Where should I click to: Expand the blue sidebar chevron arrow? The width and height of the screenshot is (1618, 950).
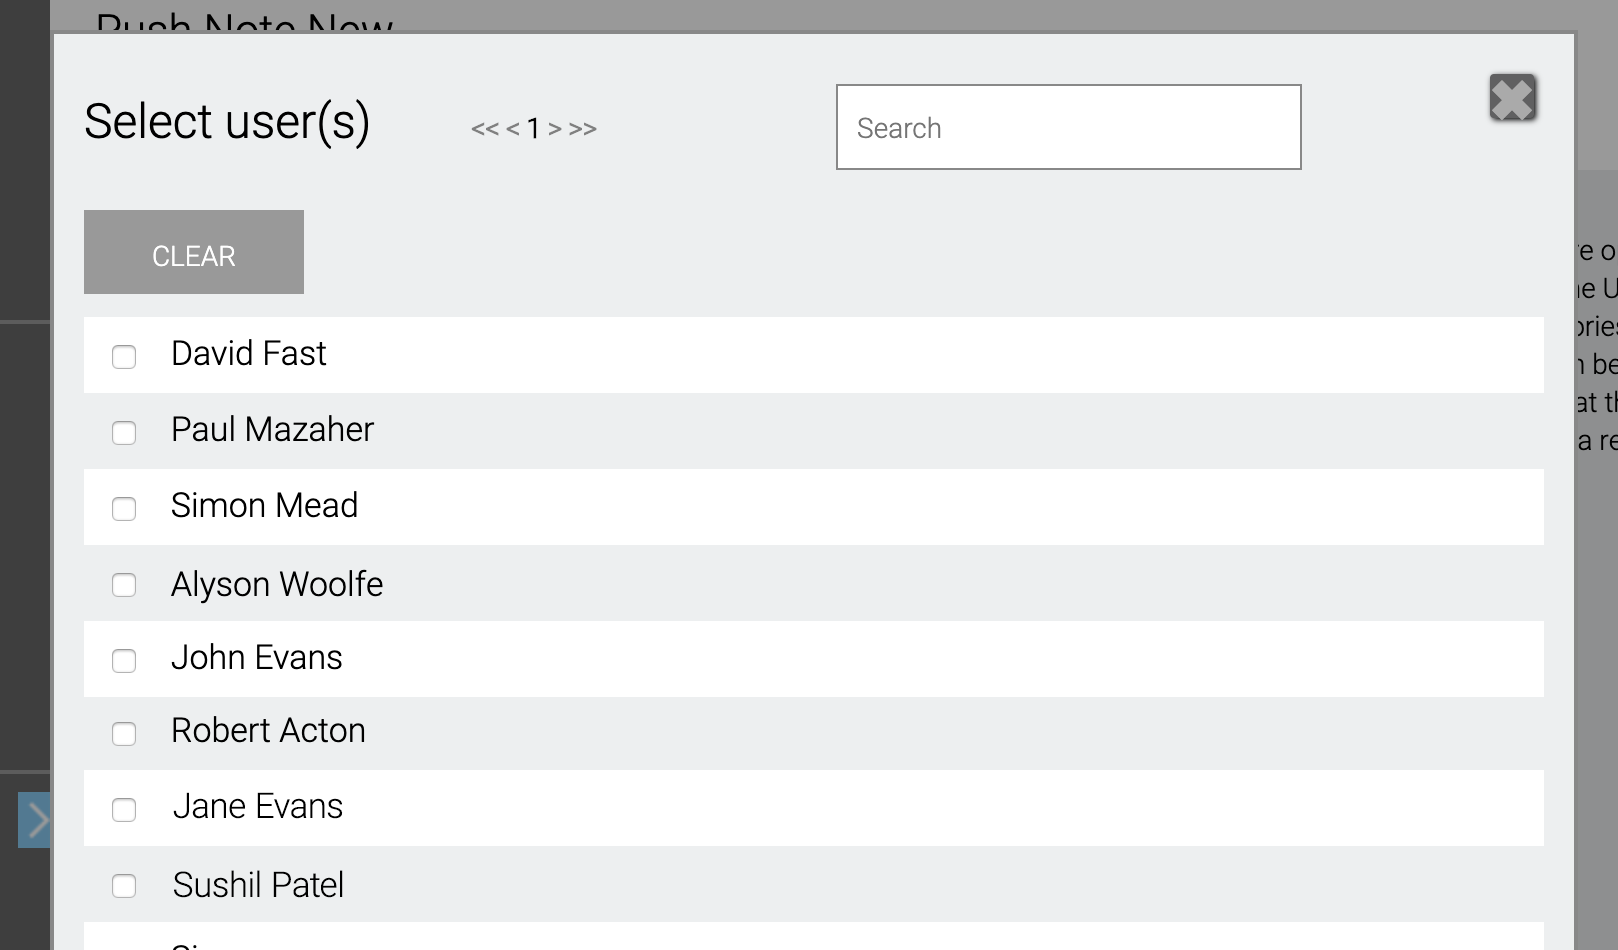coord(35,821)
